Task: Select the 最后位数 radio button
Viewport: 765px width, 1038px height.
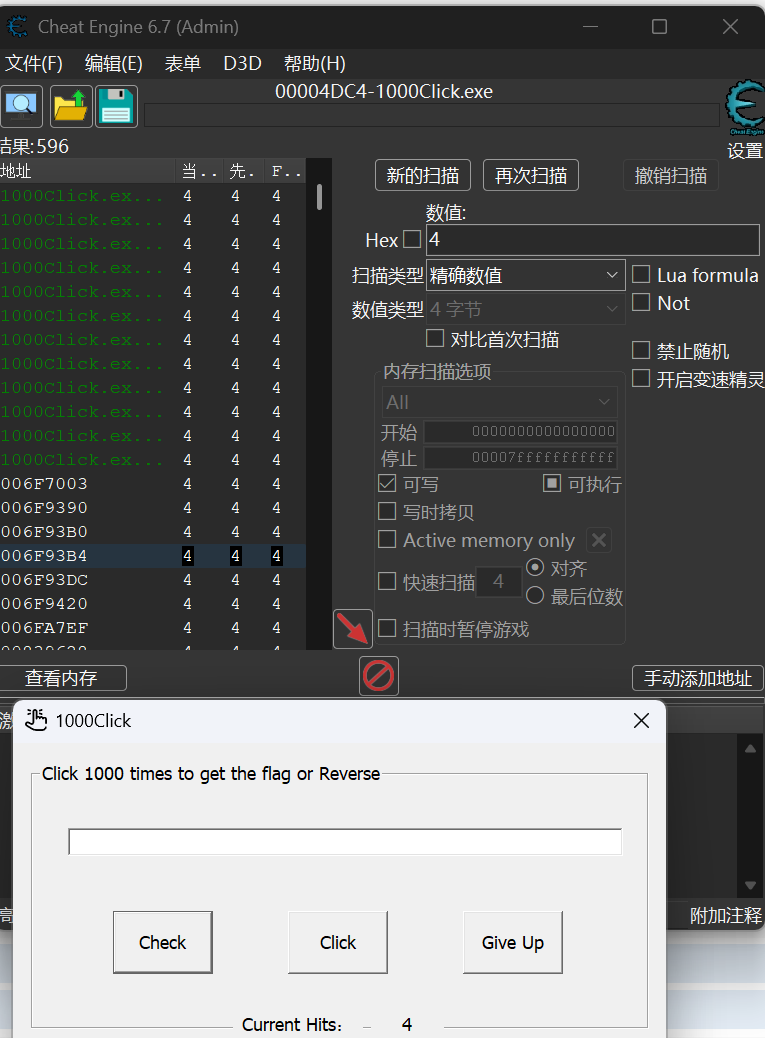Action: point(535,595)
